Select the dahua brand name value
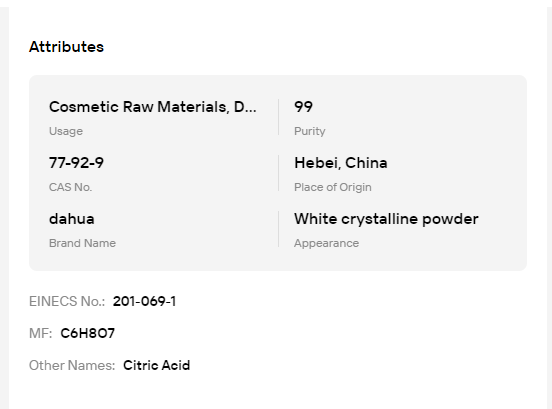Viewport: 552px width, 409px height. point(71,219)
